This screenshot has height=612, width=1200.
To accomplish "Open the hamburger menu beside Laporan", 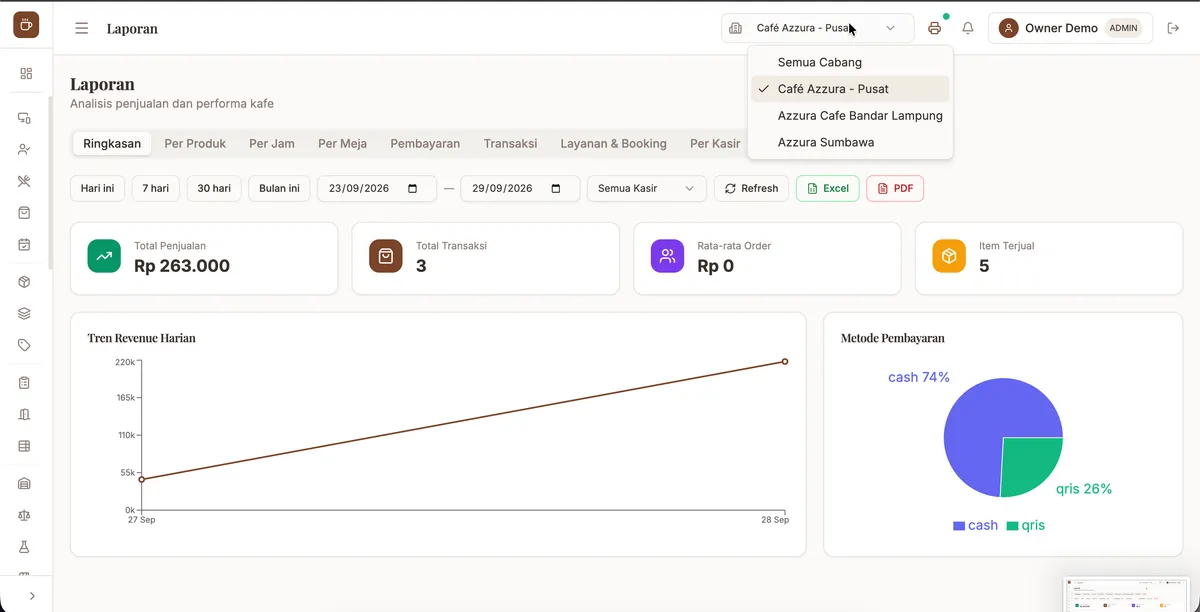I will click(x=82, y=28).
